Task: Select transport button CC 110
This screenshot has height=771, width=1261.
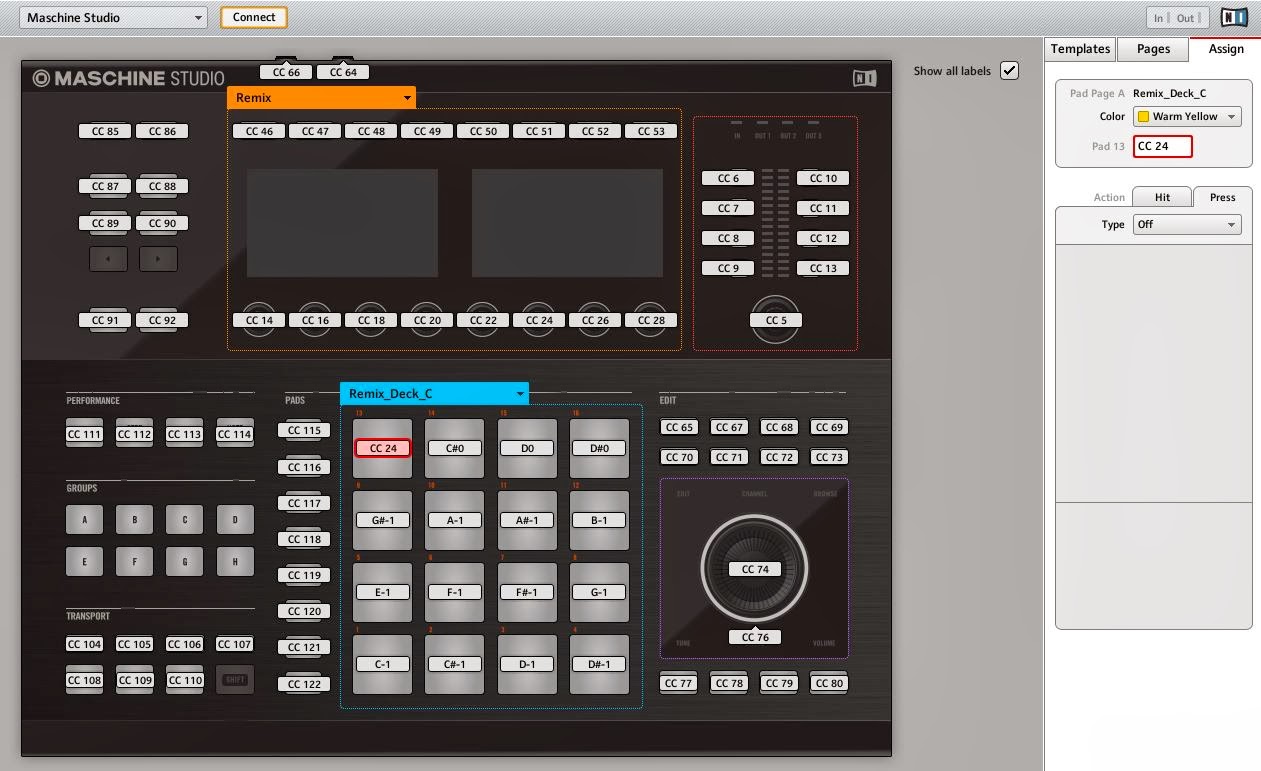Action: (185, 680)
